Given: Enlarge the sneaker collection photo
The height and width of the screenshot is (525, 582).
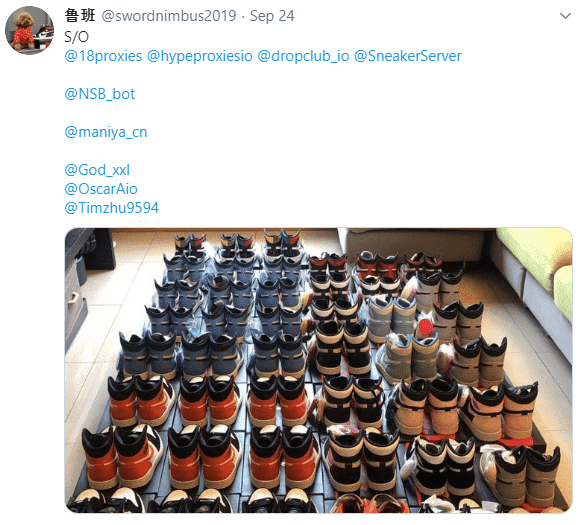Looking at the screenshot, I should point(318,371).
